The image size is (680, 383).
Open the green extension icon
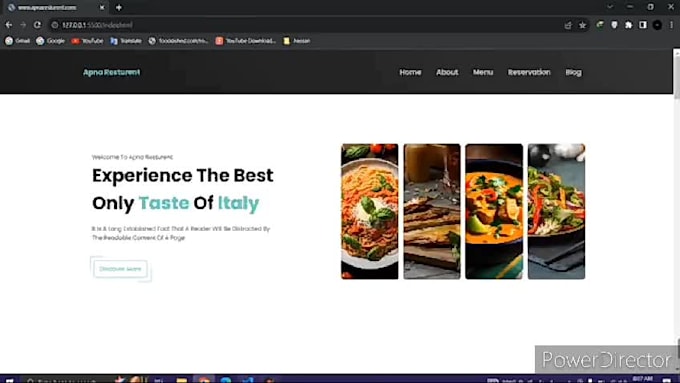click(600, 25)
